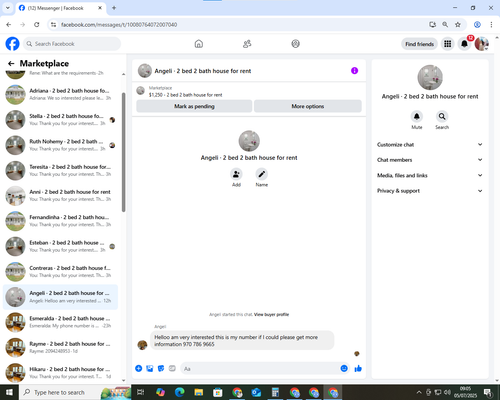Open the Marketplace listing $1,250 text
Screen dimensions: 500x400
pos(185,95)
